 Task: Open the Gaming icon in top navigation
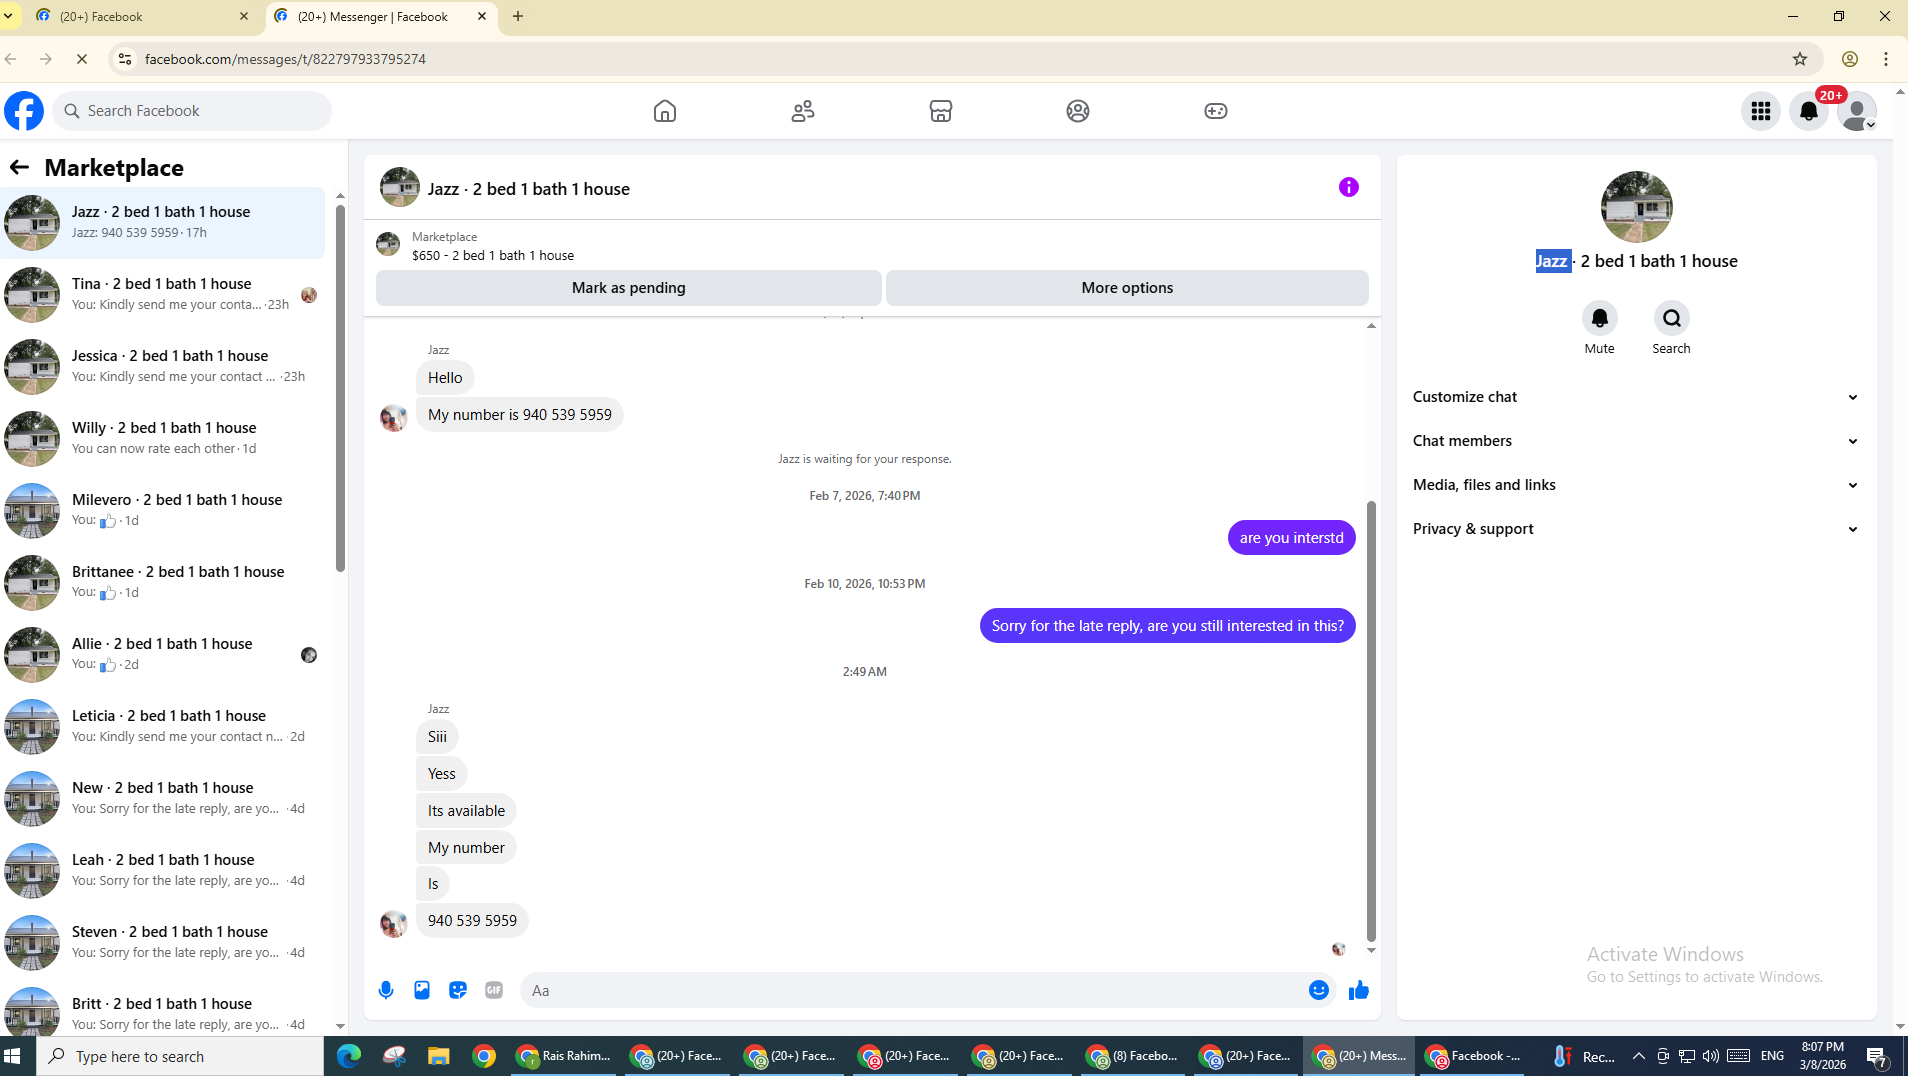pos(1216,111)
